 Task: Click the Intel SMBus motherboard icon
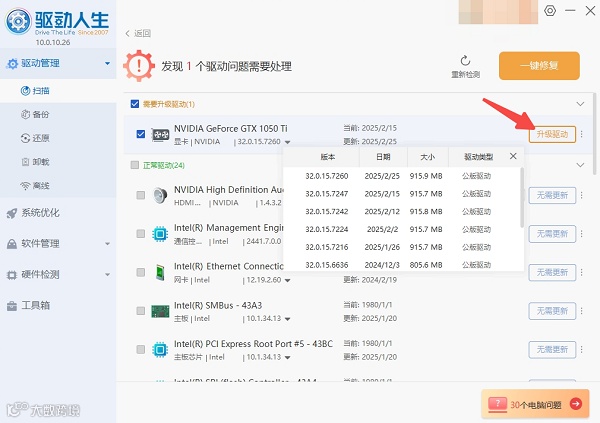(x=160, y=311)
